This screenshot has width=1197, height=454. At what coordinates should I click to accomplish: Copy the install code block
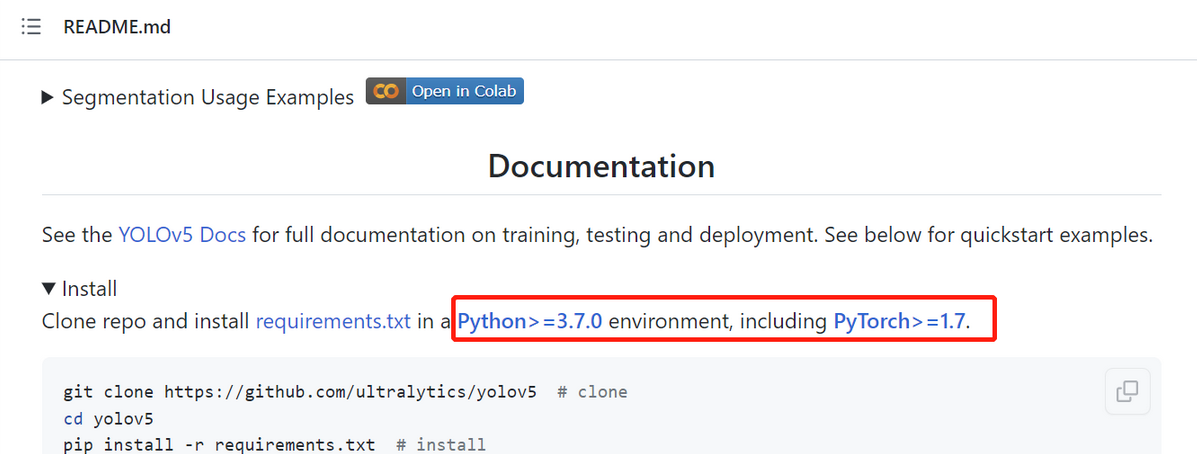(x=1127, y=391)
